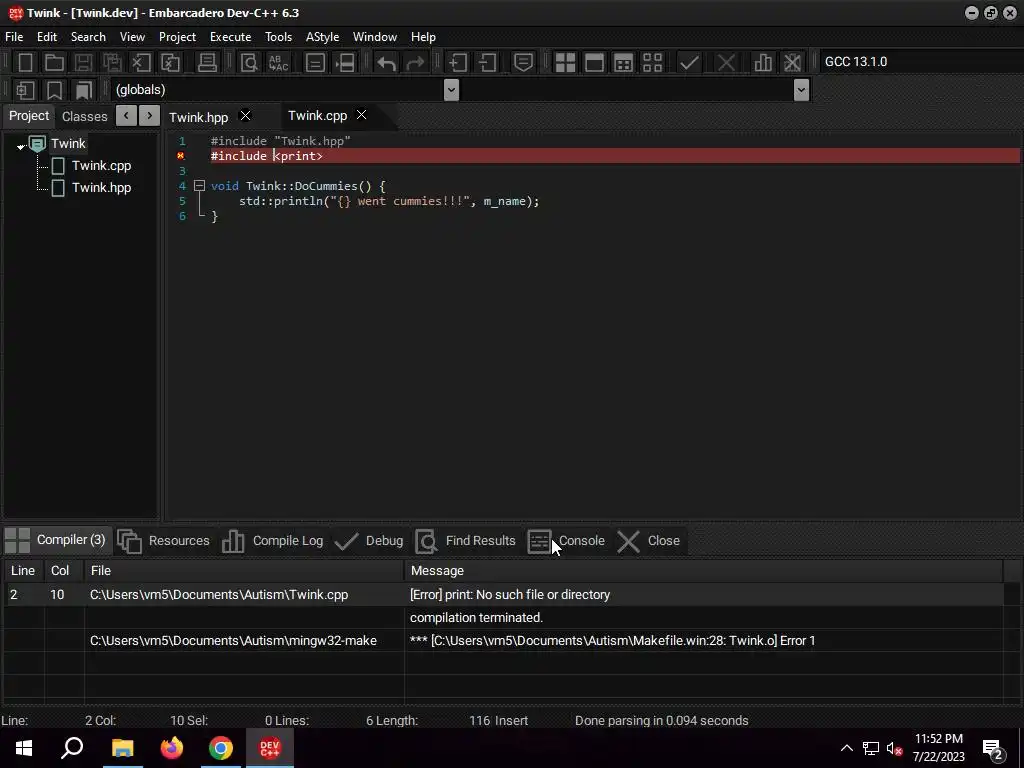Click the Redo arrow icon

point(415,62)
